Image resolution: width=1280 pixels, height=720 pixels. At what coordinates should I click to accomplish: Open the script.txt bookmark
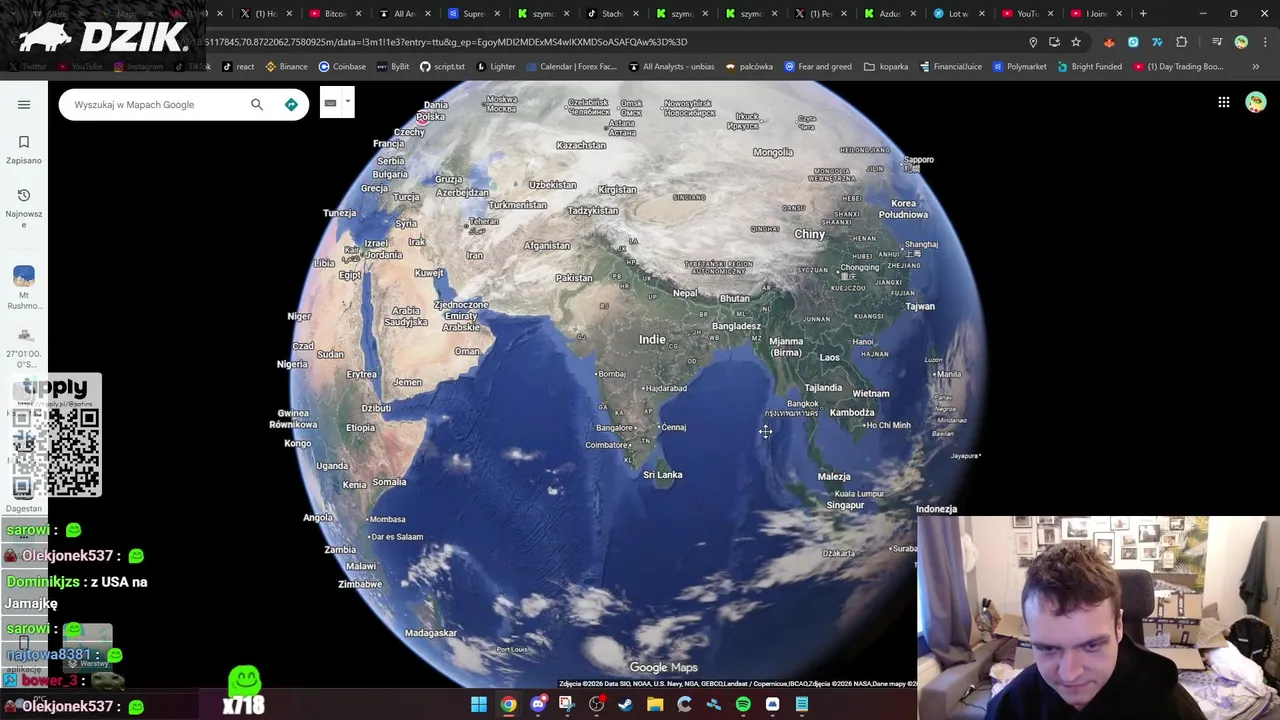coord(442,67)
